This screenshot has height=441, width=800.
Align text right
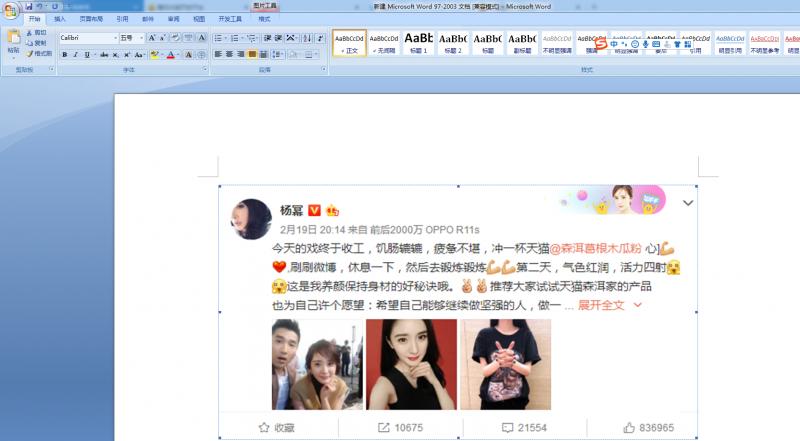click(x=241, y=54)
